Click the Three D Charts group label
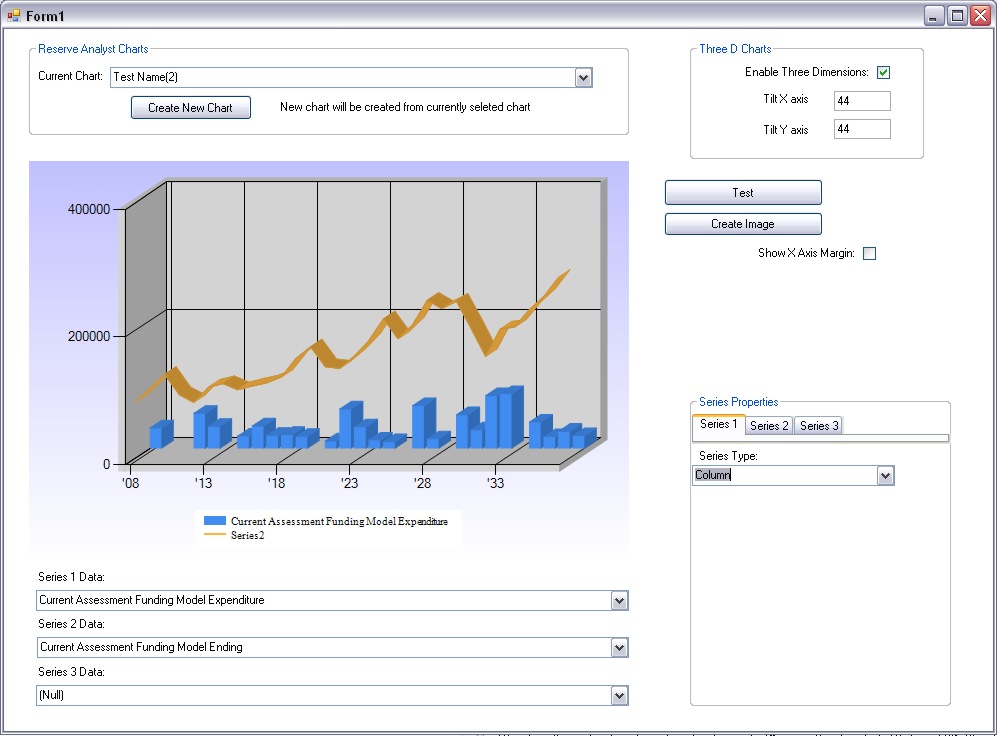Image resolution: width=997 pixels, height=736 pixels. [x=735, y=49]
